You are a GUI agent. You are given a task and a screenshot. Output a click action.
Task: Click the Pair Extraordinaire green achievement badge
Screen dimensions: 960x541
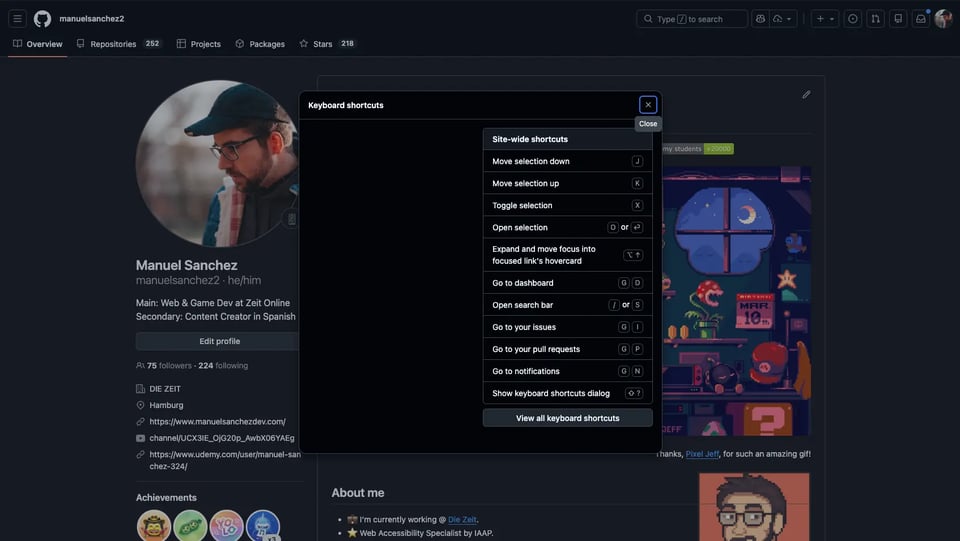click(190, 526)
